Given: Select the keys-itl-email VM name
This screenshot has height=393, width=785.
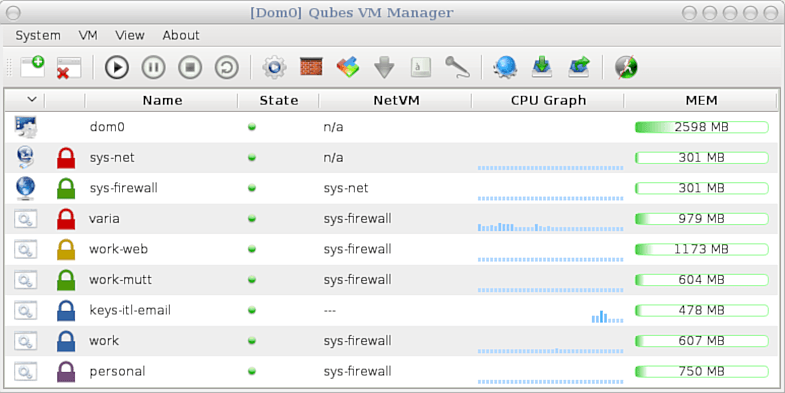Looking at the screenshot, I should click(x=130, y=310).
